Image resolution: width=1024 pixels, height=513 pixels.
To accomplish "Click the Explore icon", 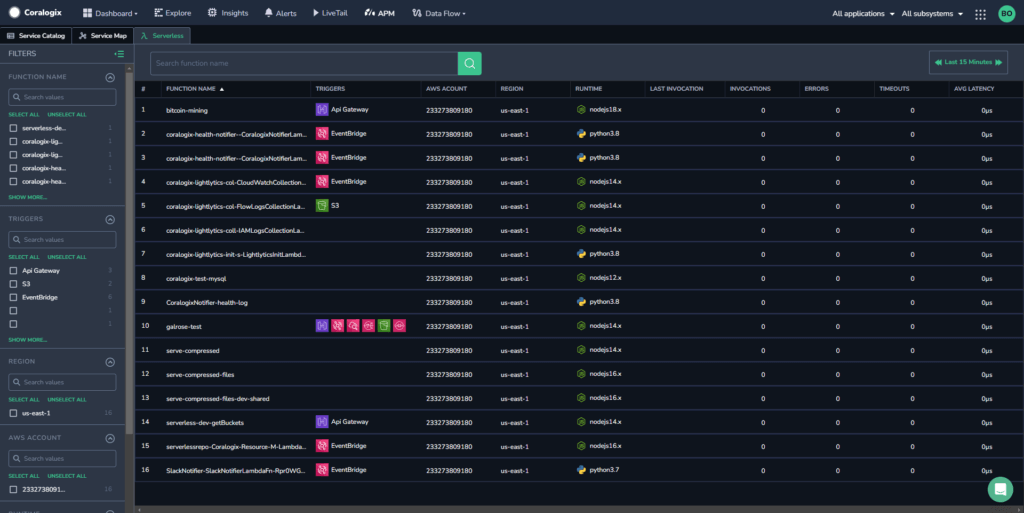I will click(158, 12).
